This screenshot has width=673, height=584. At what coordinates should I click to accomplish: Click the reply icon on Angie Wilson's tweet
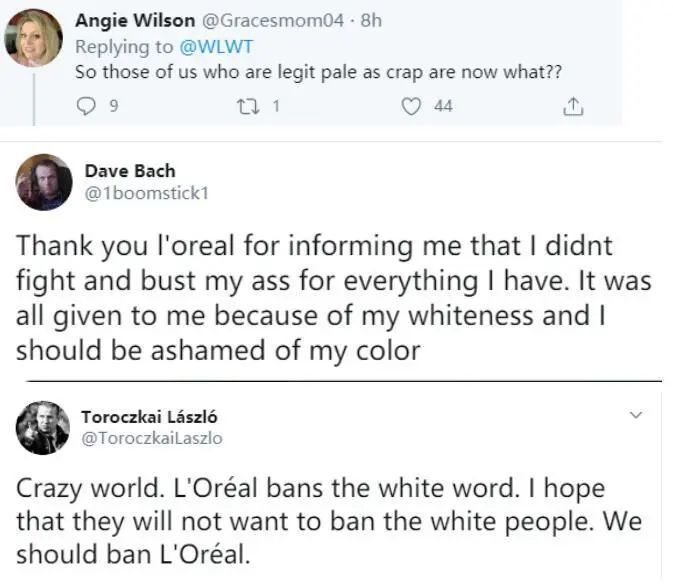[x=86, y=106]
